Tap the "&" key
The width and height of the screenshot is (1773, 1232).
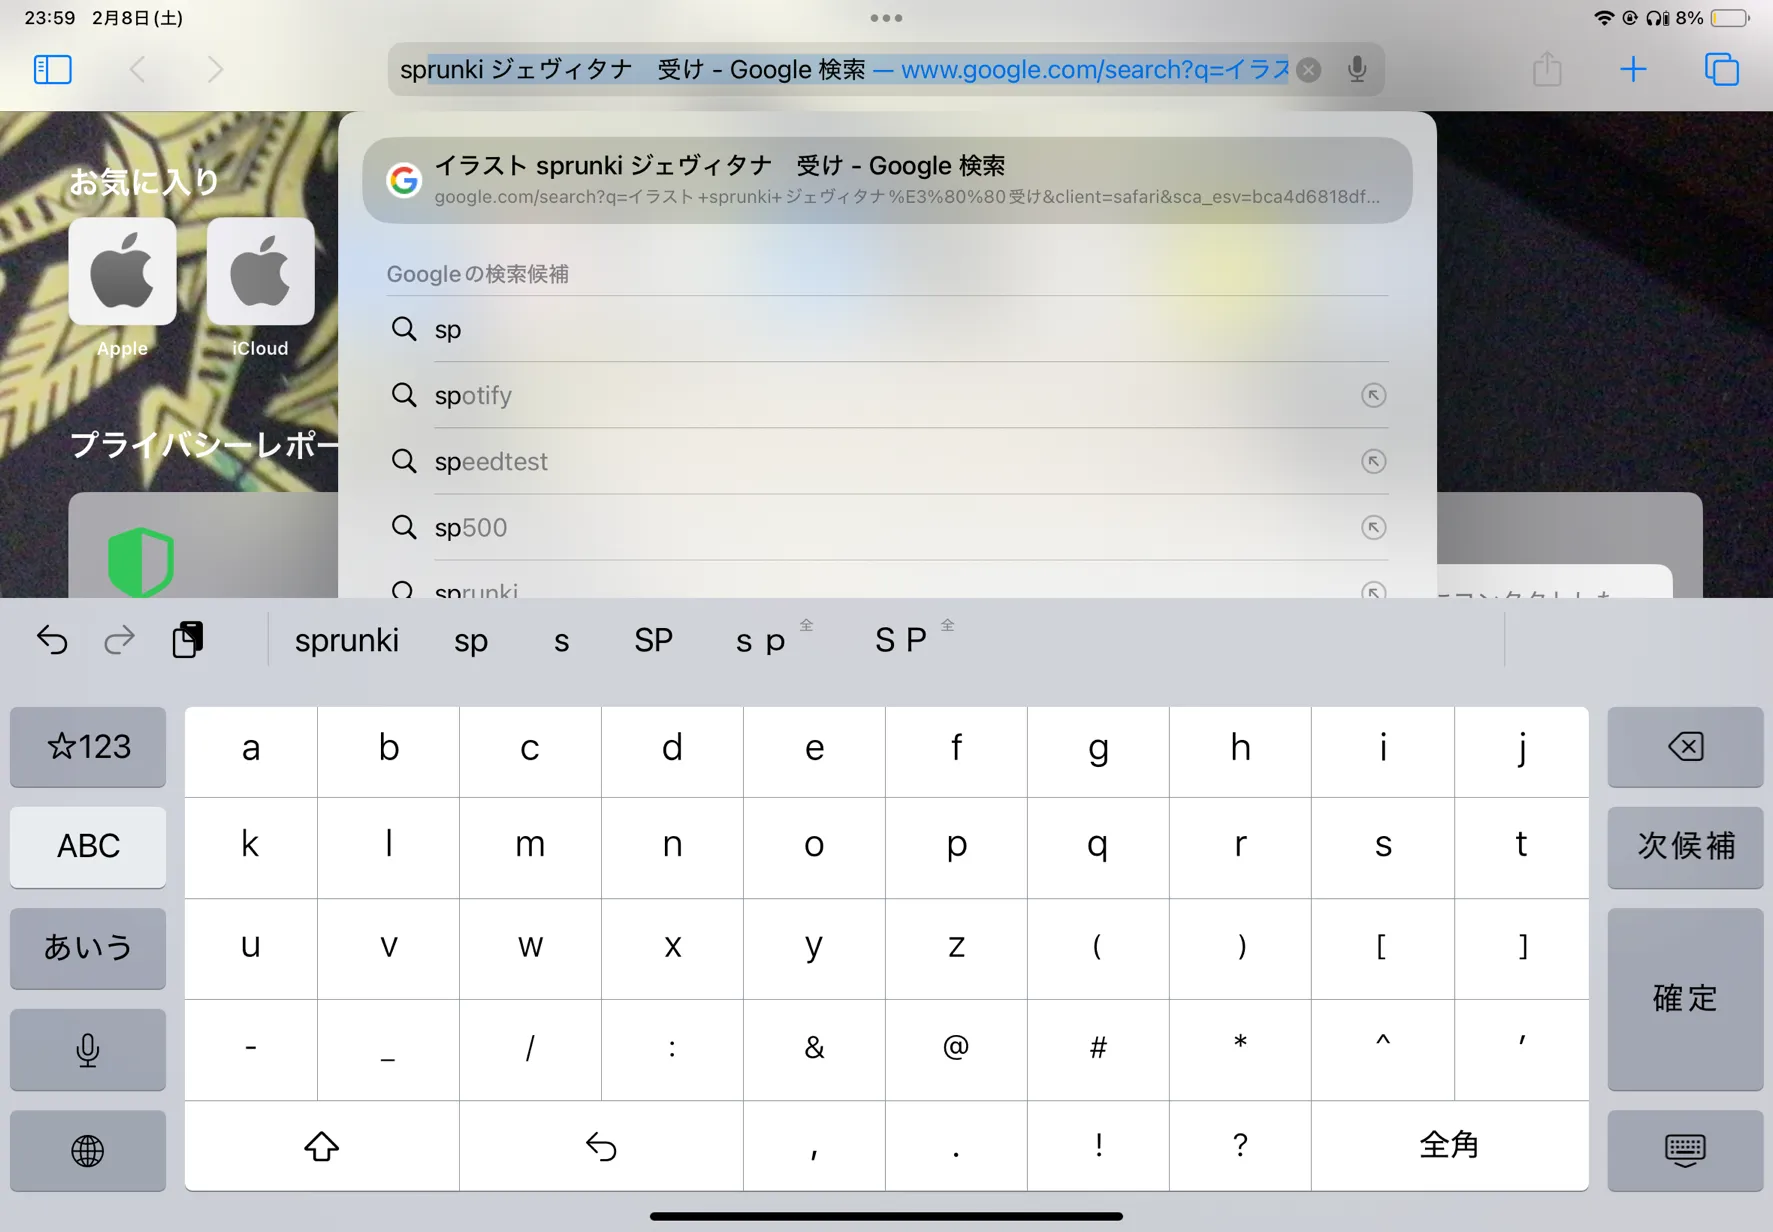click(x=814, y=1050)
